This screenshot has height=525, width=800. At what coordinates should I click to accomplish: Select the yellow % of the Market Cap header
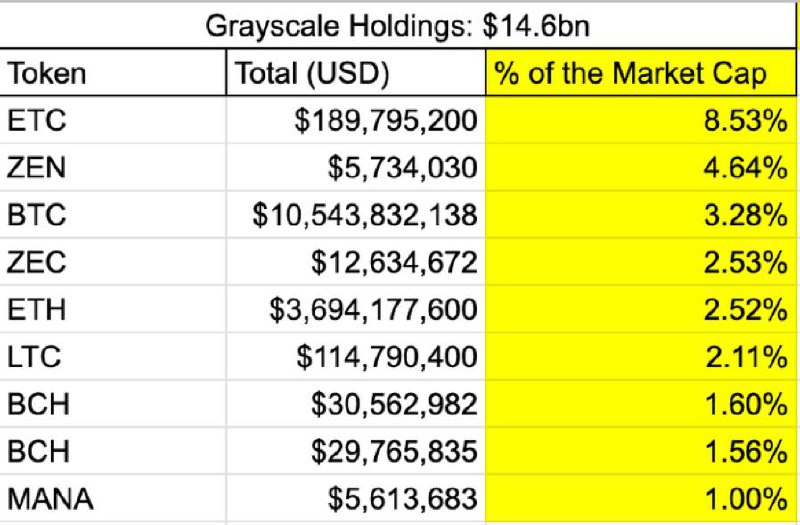(641, 72)
